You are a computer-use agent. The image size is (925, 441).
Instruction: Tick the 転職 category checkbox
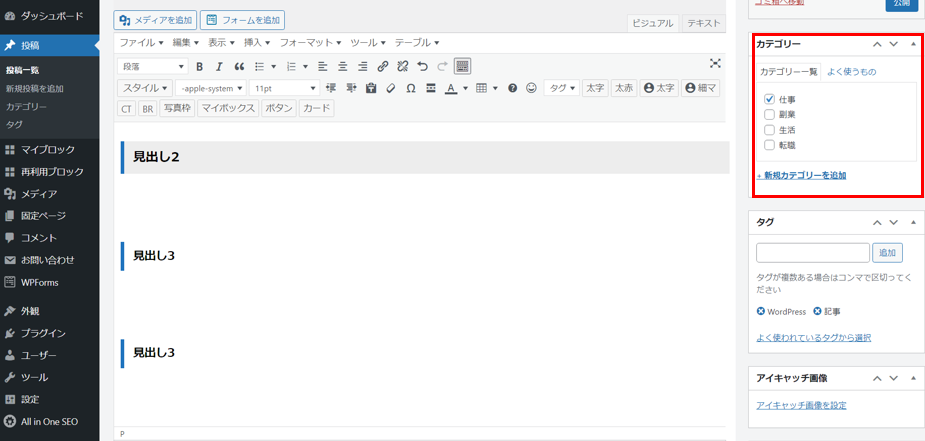769,145
